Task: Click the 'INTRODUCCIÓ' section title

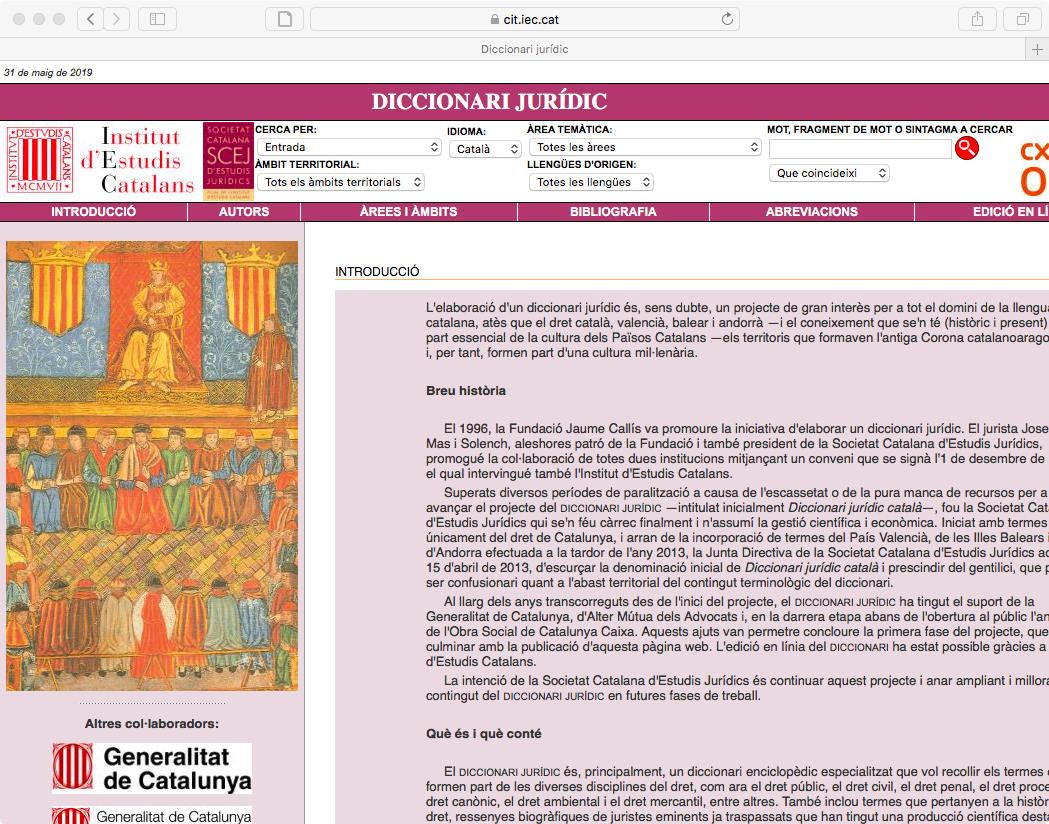Action: (377, 272)
